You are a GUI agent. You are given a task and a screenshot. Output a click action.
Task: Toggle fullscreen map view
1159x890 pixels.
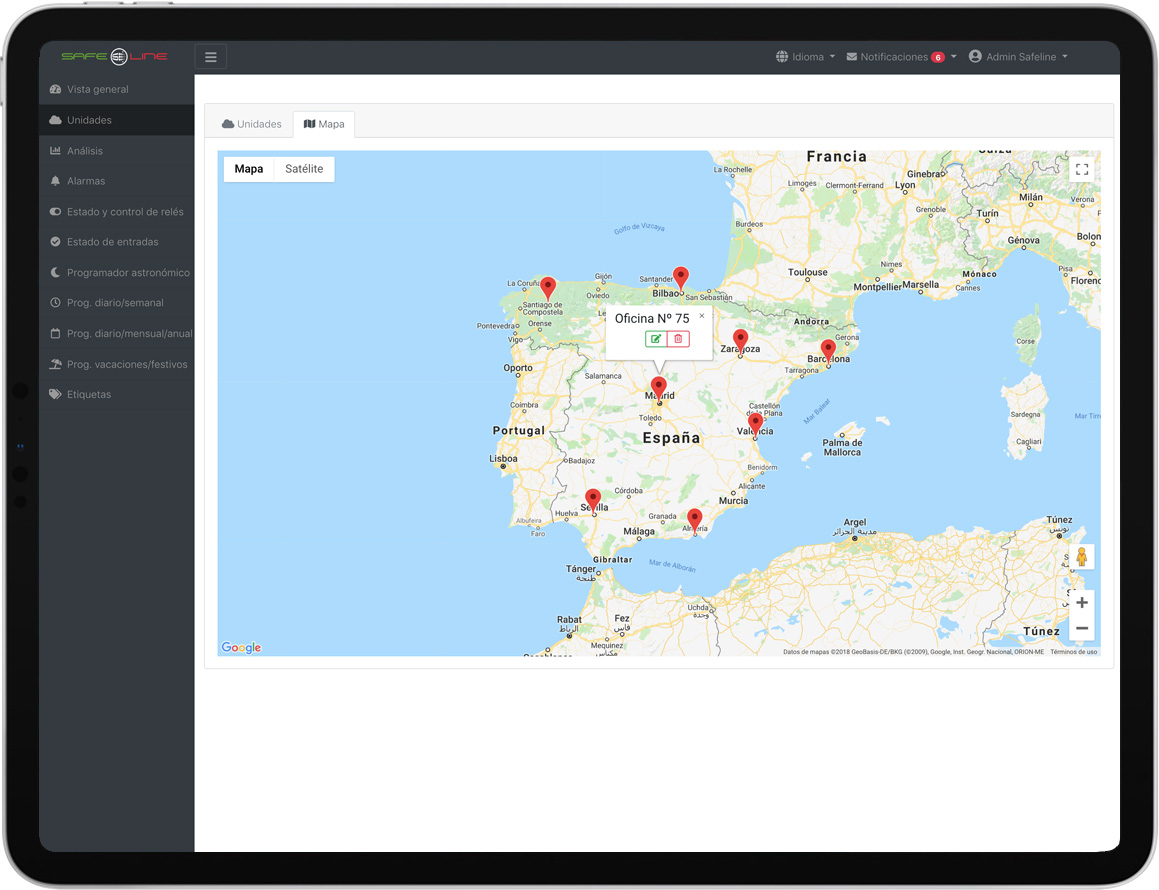[1082, 169]
